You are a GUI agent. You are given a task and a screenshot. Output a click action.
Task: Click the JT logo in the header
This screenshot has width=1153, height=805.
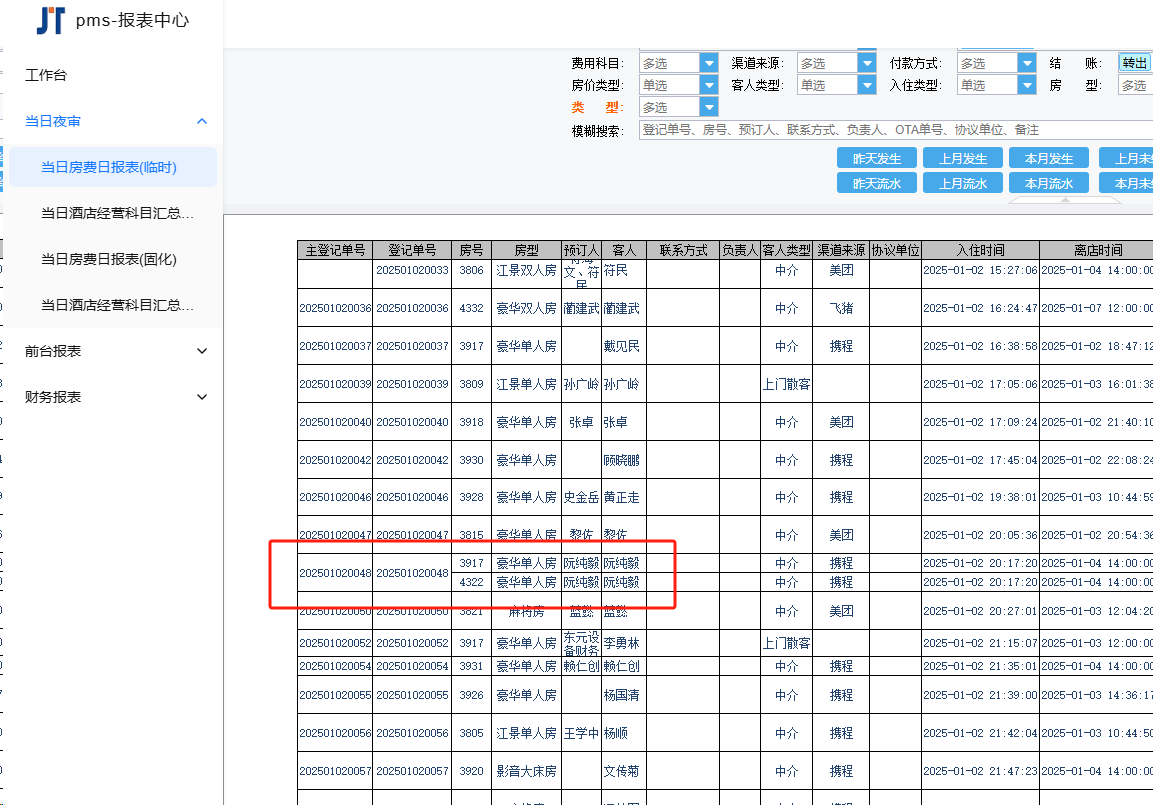50,20
